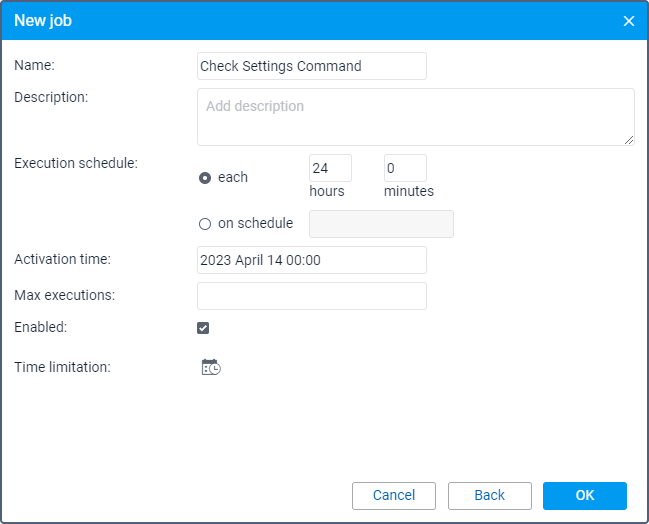
Task: Click the grayed-out on schedule field
Action: (381, 224)
